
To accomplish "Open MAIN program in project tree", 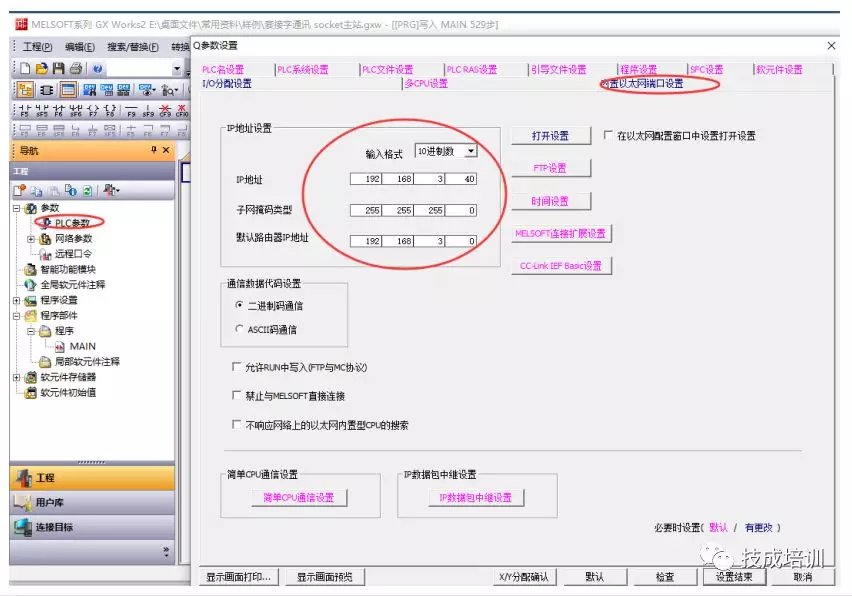I will click(82, 346).
